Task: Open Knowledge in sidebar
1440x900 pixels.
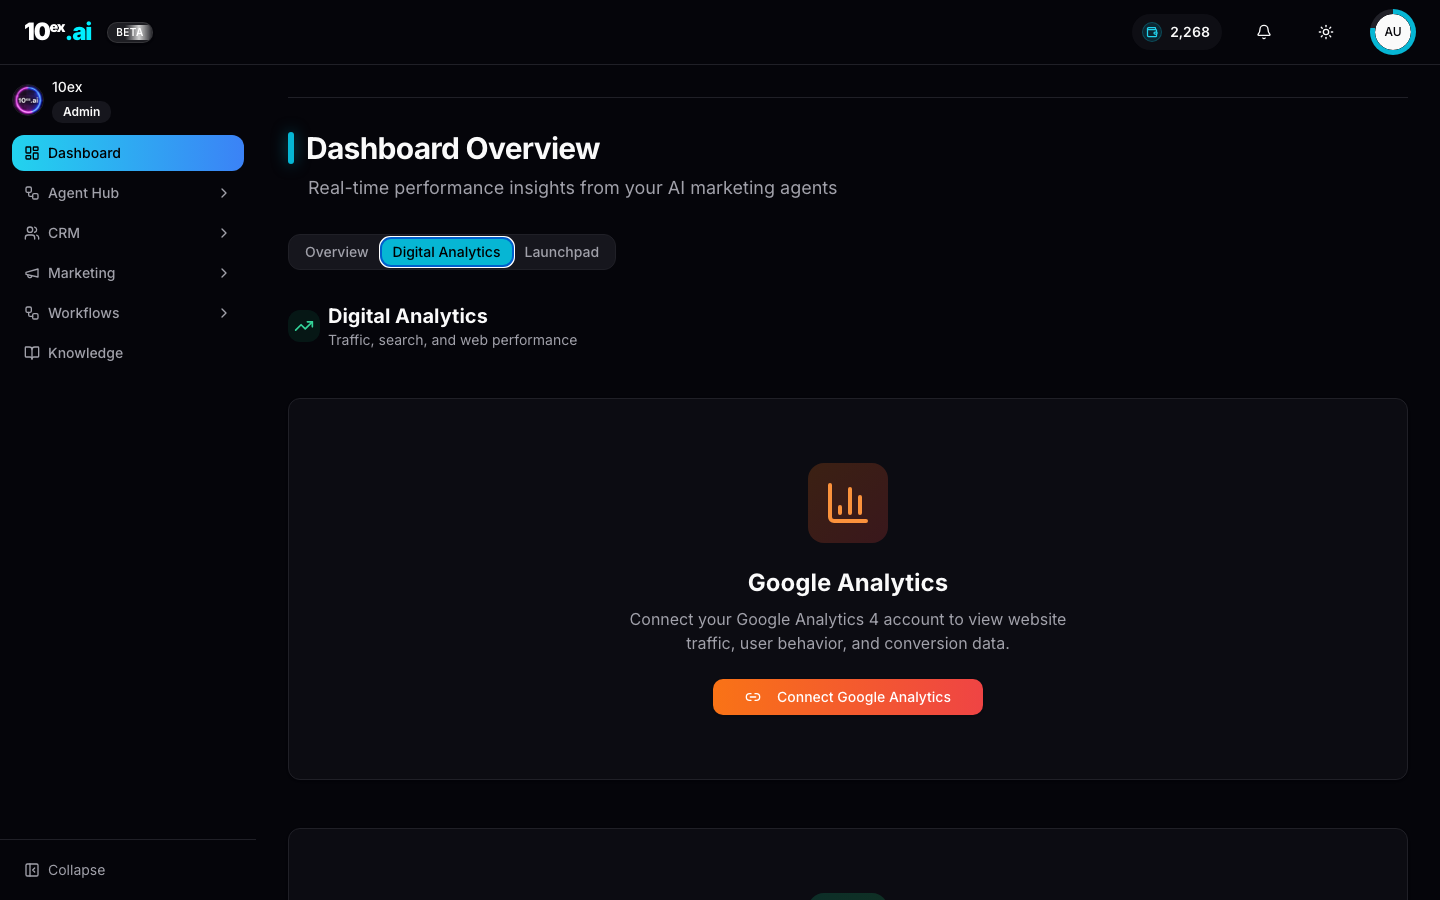Action: [128, 353]
